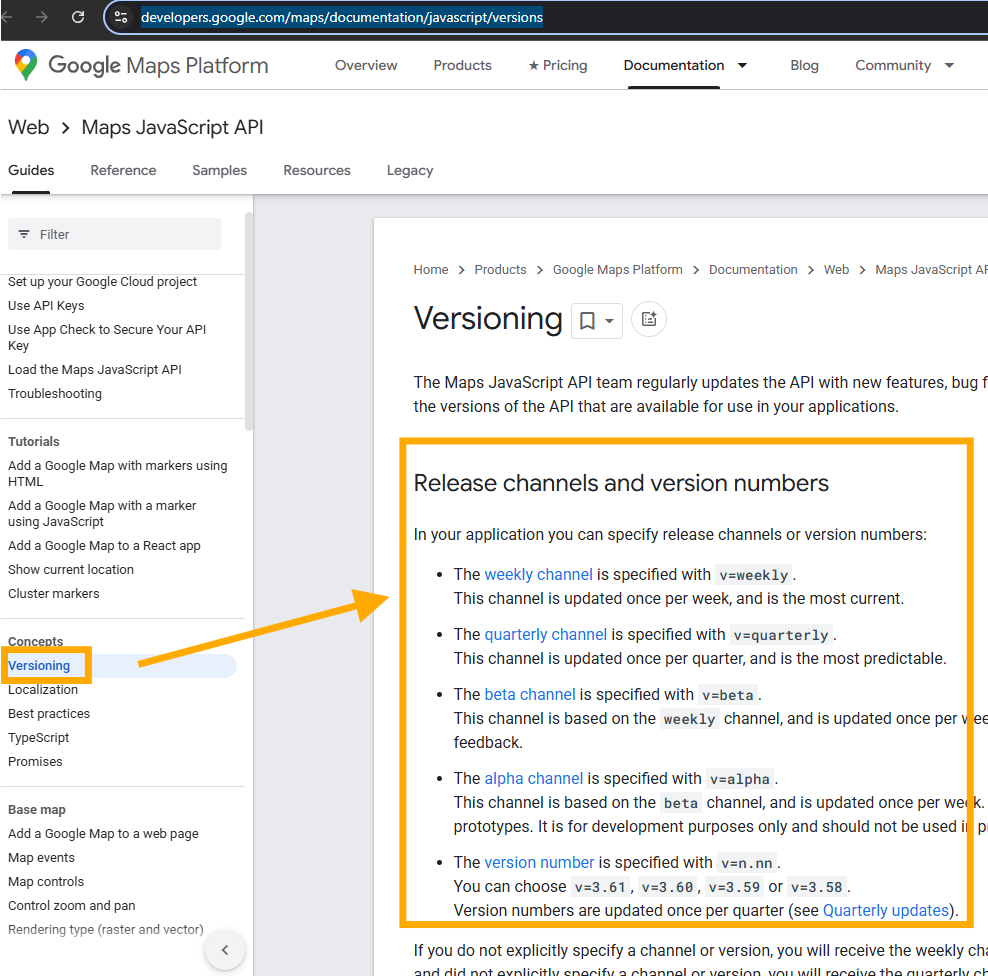
Task: Open Promises sidebar item
Action: (x=35, y=762)
